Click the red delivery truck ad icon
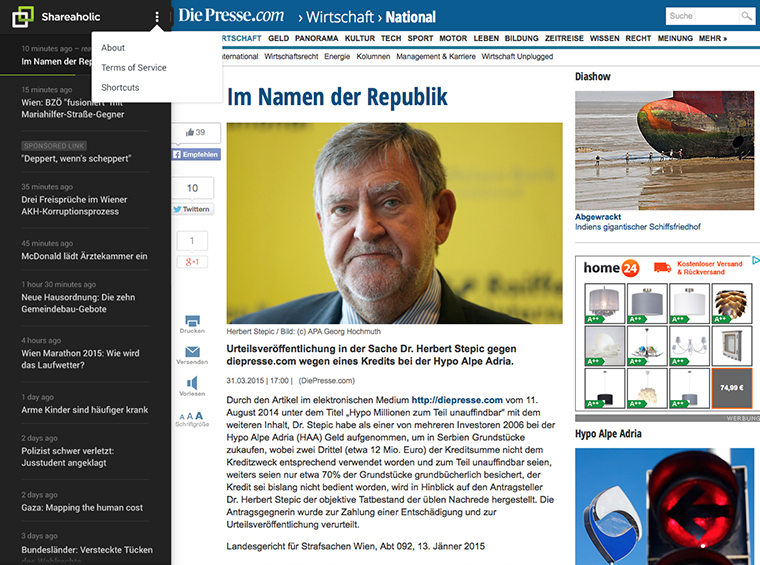This screenshot has height=565, width=760. (662, 267)
